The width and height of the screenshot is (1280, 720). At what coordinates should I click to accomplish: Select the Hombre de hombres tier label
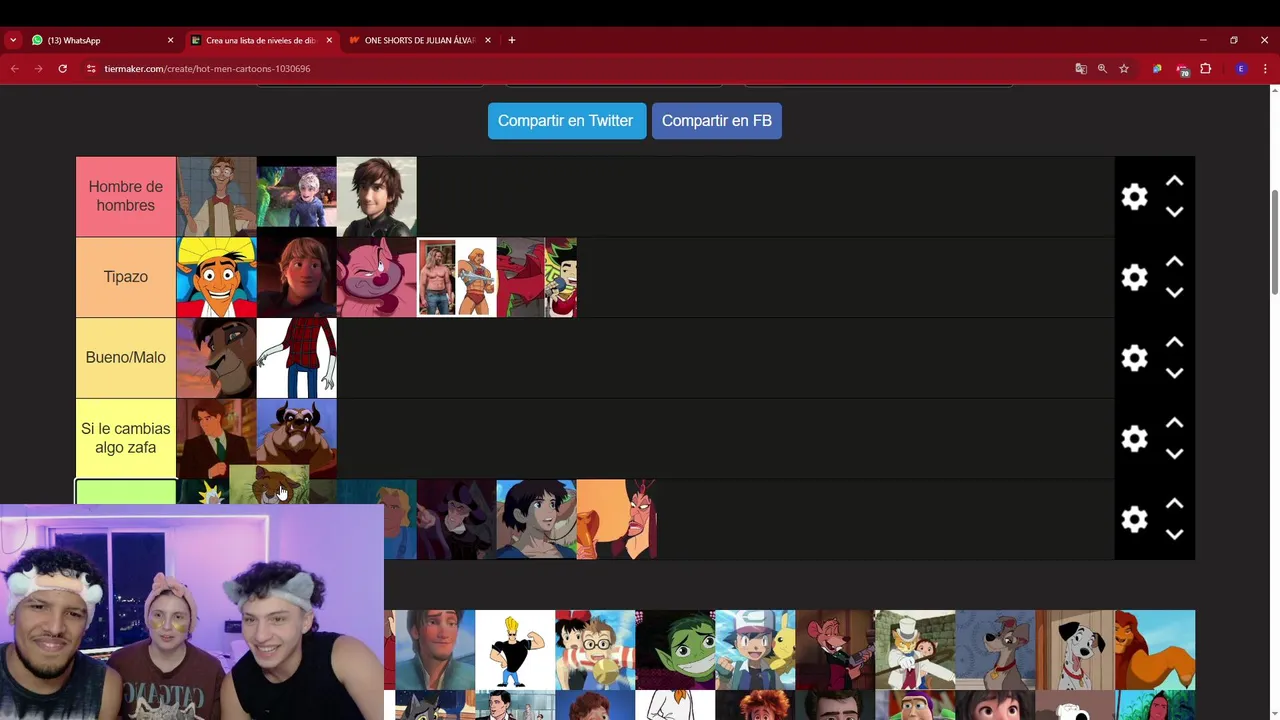click(x=126, y=196)
